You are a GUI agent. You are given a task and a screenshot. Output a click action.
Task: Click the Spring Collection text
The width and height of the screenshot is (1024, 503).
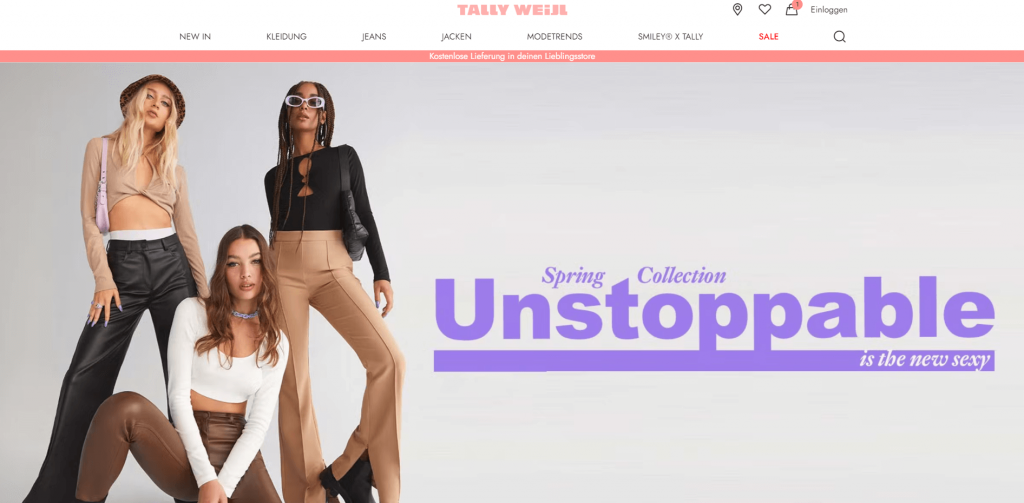coord(633,276)
